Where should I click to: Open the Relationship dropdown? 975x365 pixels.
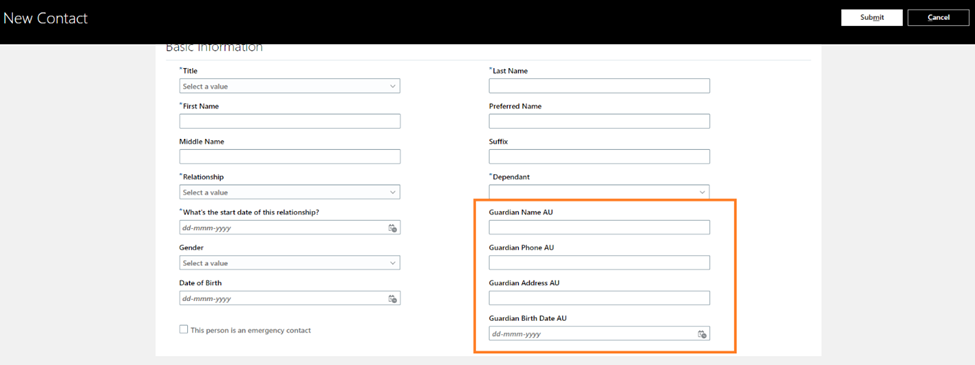(290, 192)
